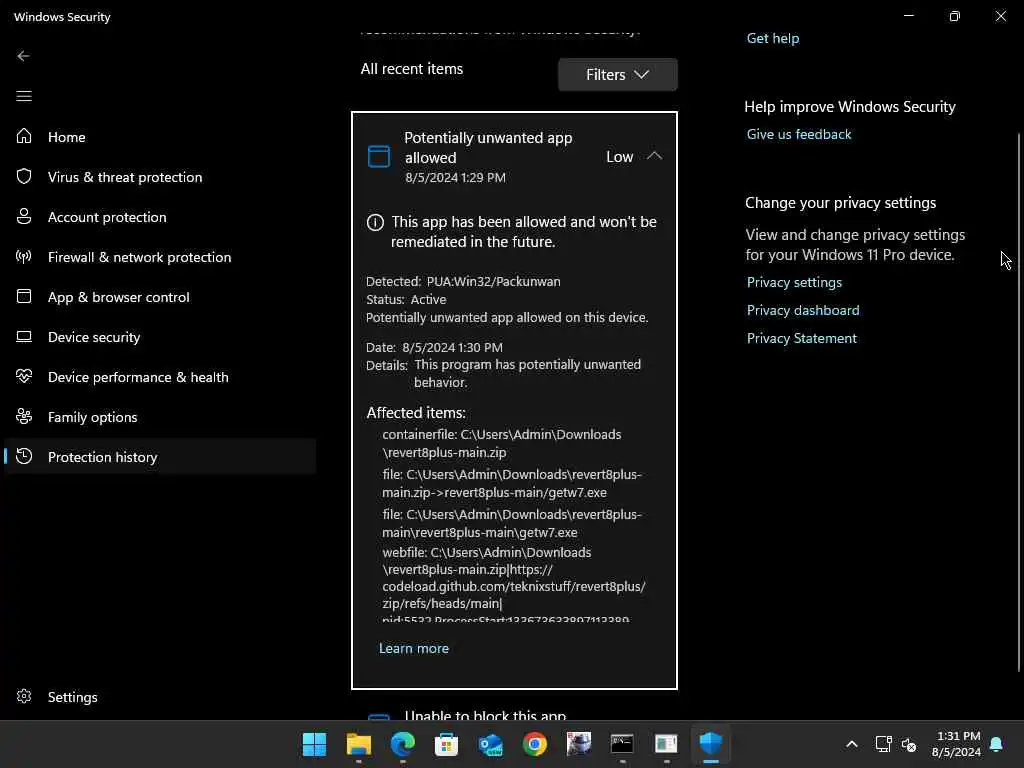Click the Device performance & health heart icon
The width and height of the screenshot is (1024, 768).
point(24,376)
